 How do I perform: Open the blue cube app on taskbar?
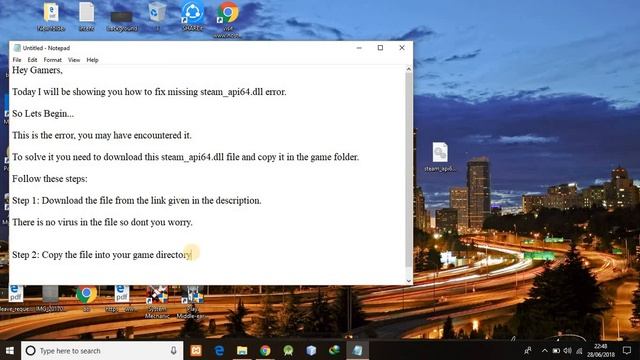tap(311, 351)
